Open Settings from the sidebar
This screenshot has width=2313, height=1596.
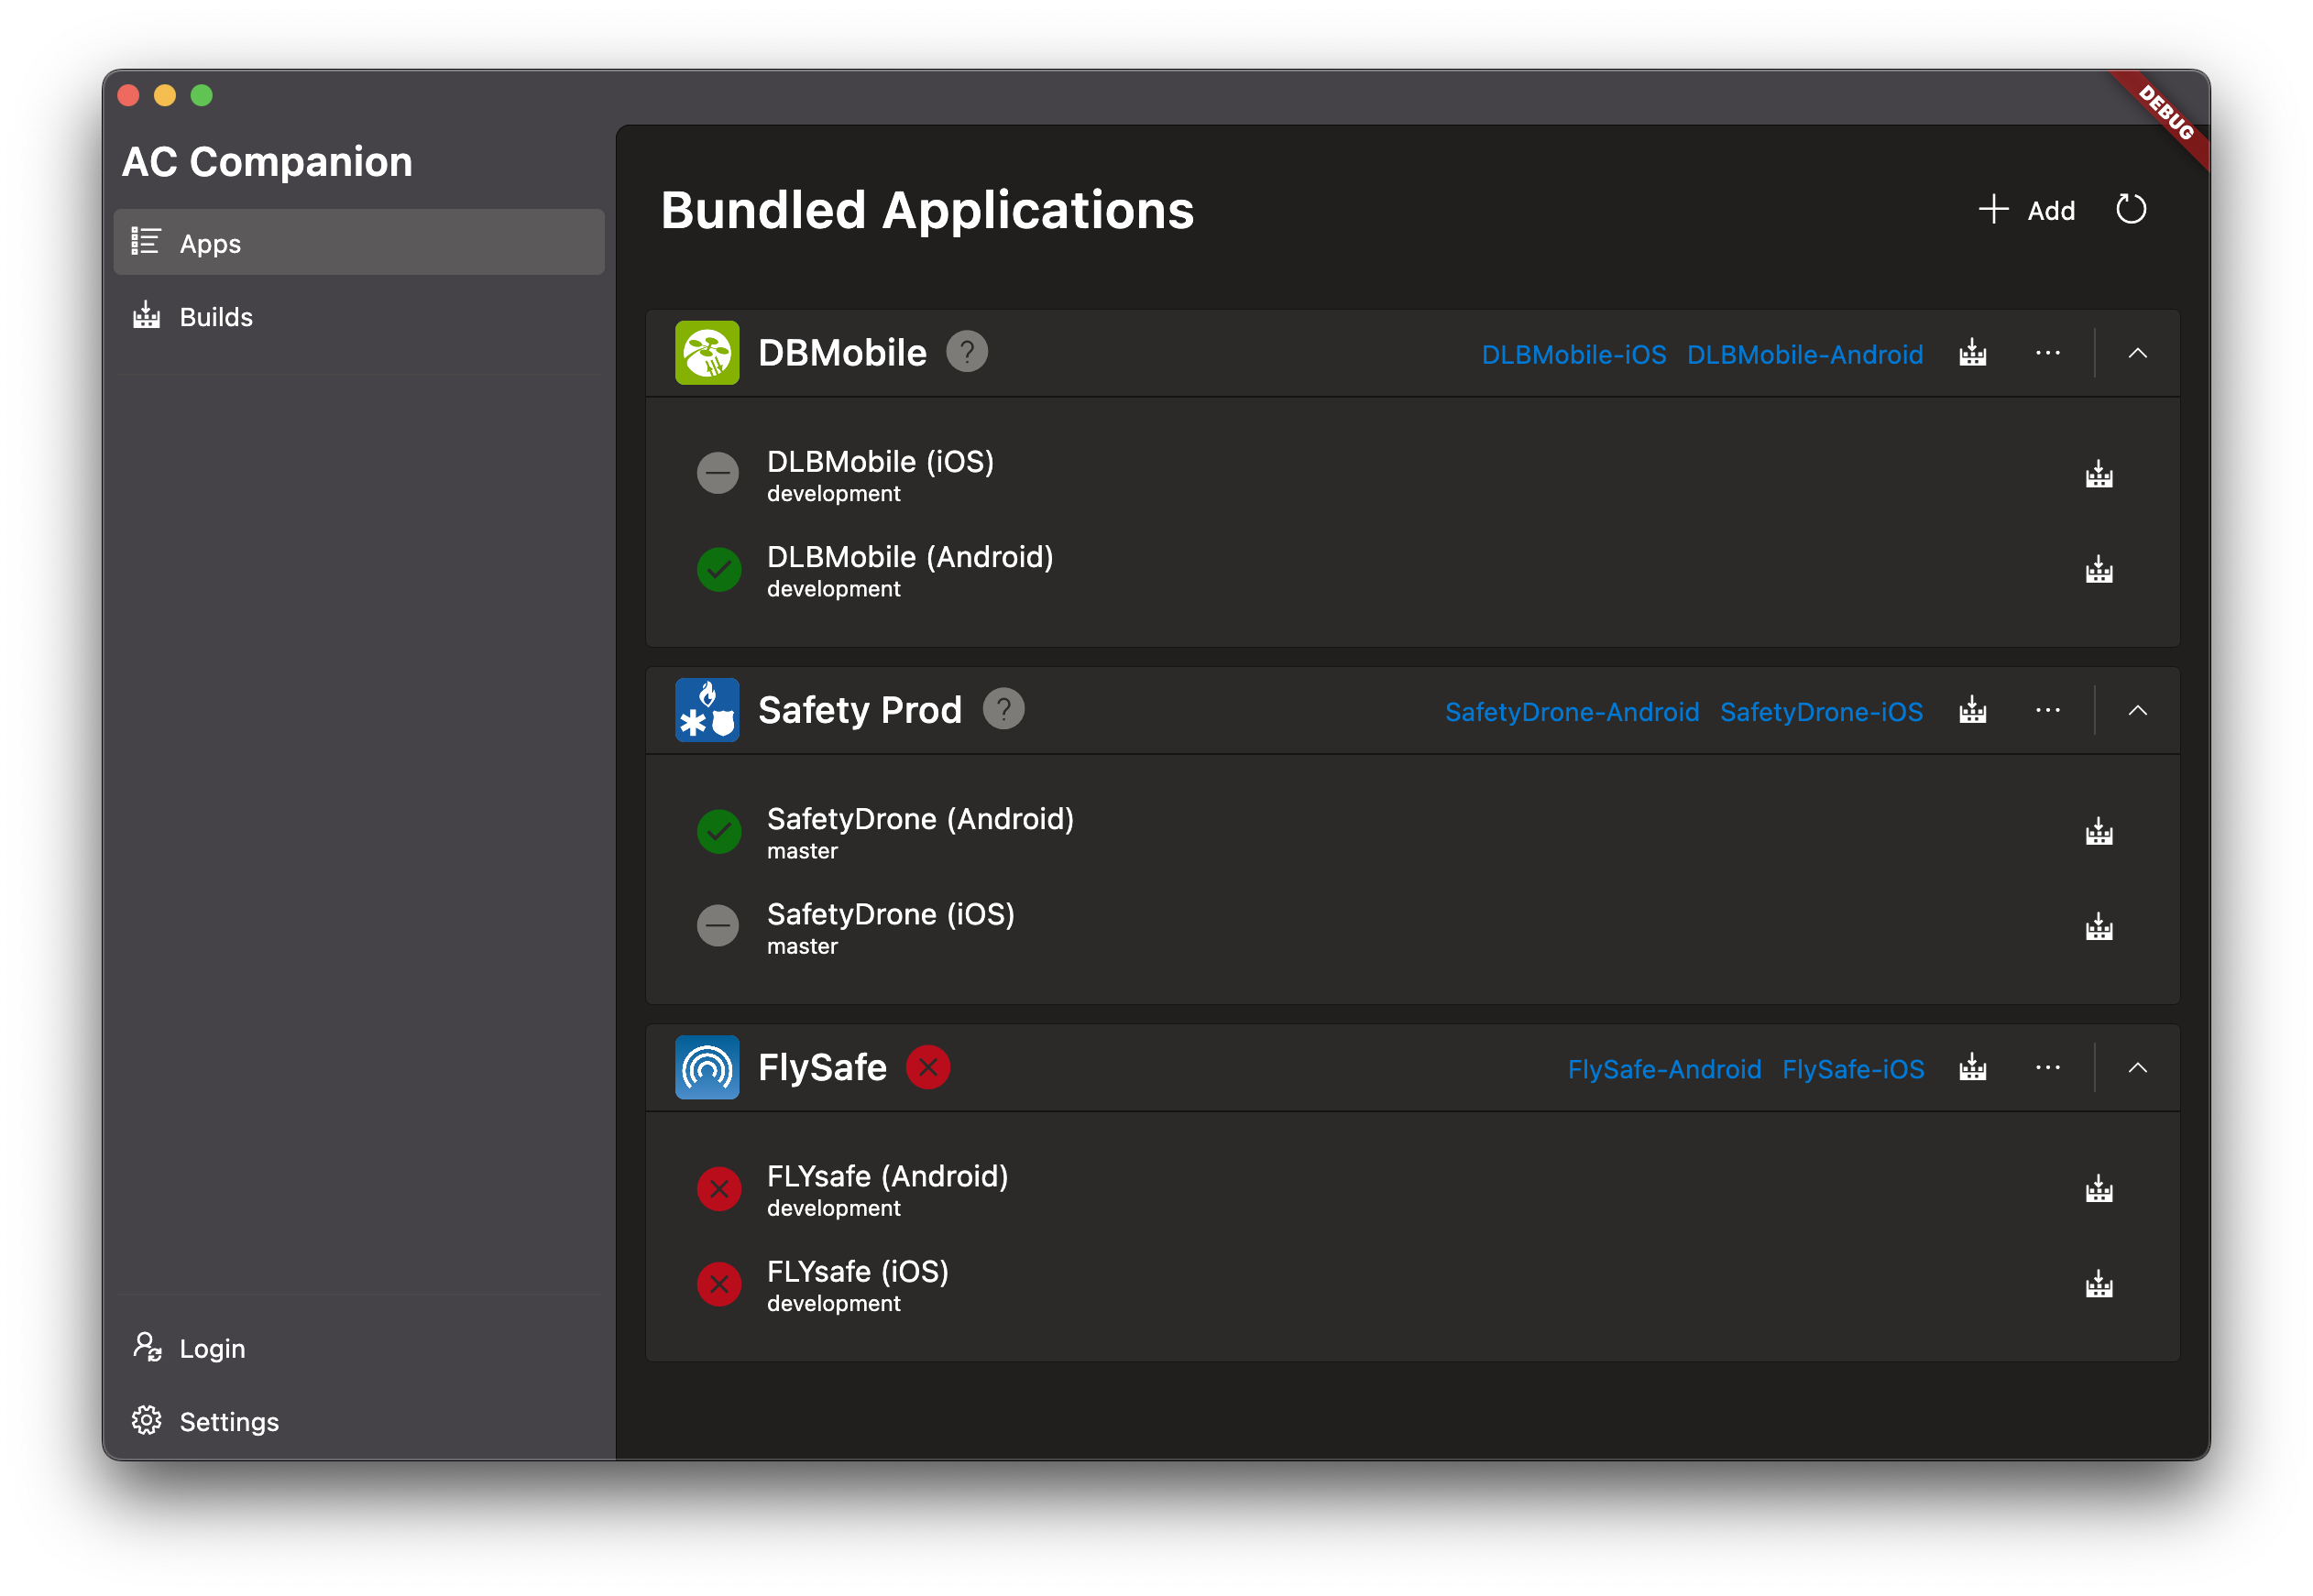[x=228, y=1421]
